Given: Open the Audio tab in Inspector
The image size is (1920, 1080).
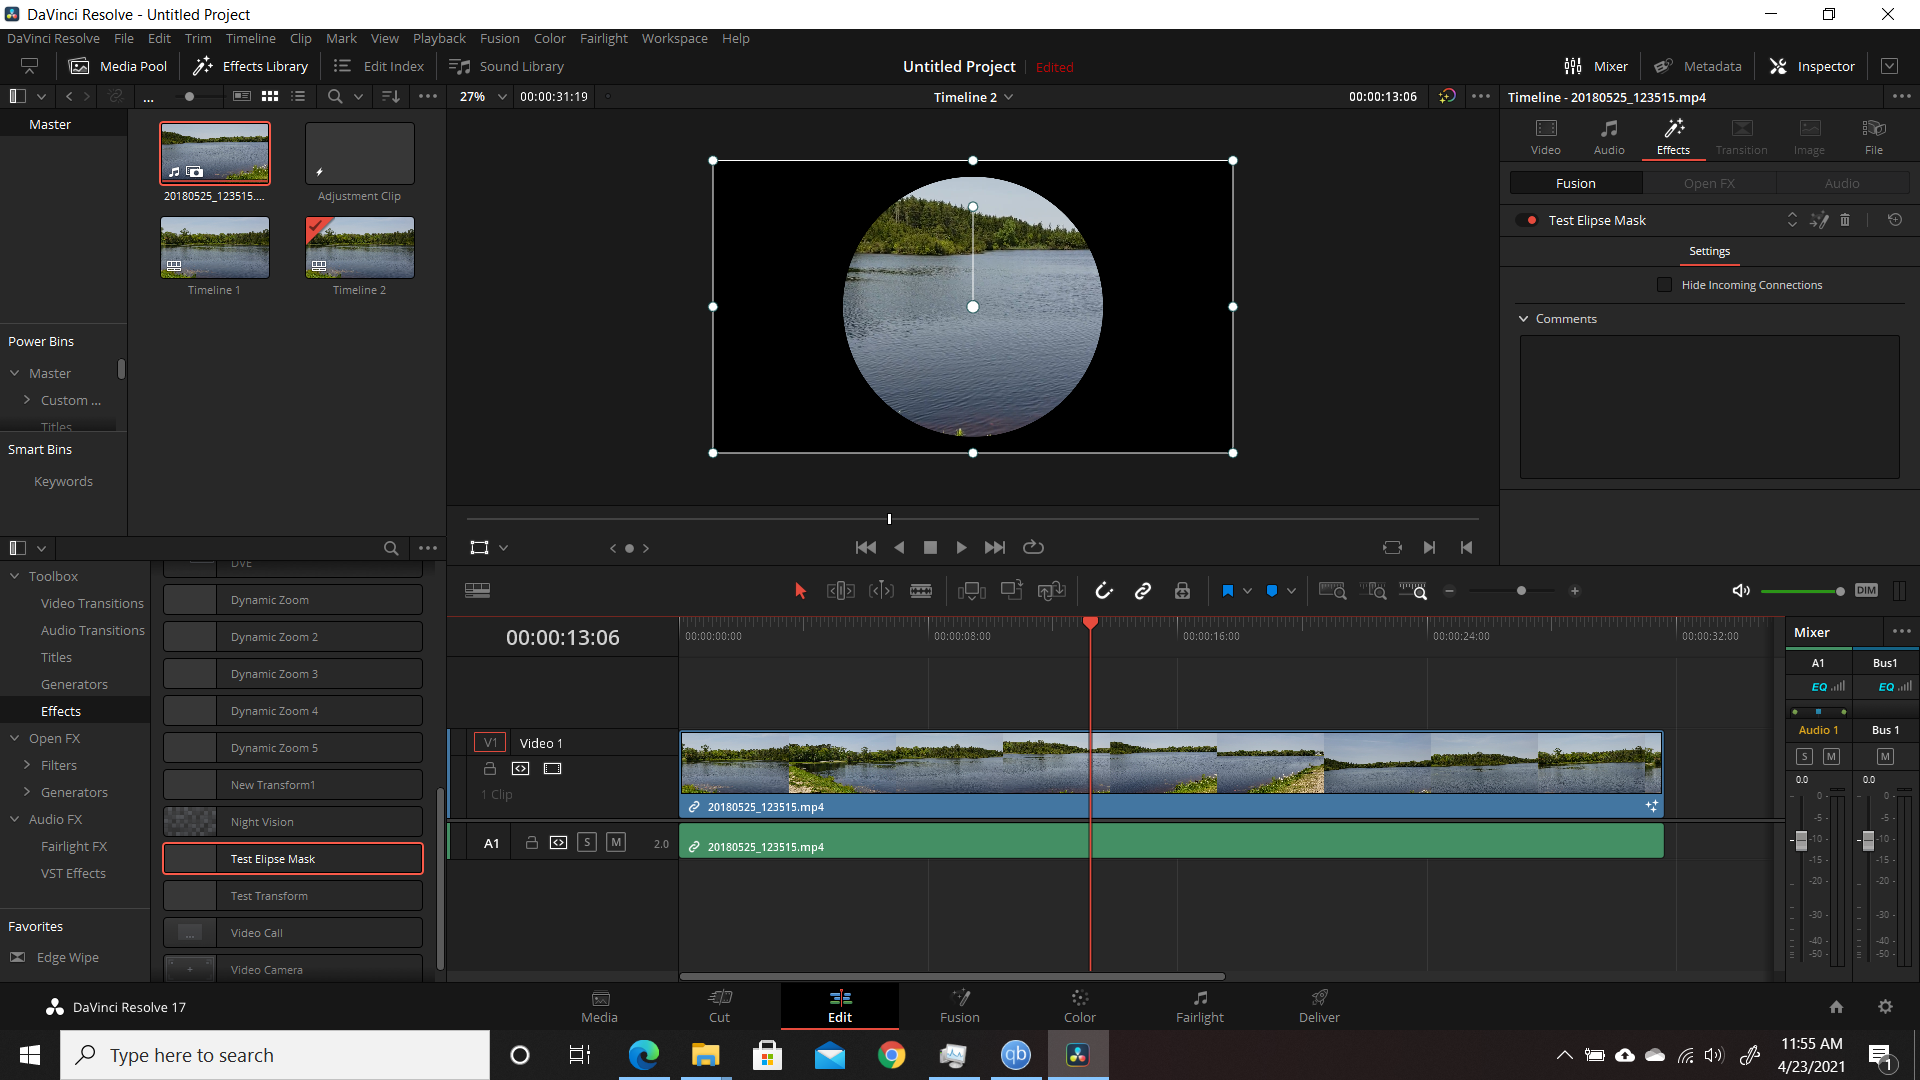Looking at the screenshot, I should [x=1609, y=136].
